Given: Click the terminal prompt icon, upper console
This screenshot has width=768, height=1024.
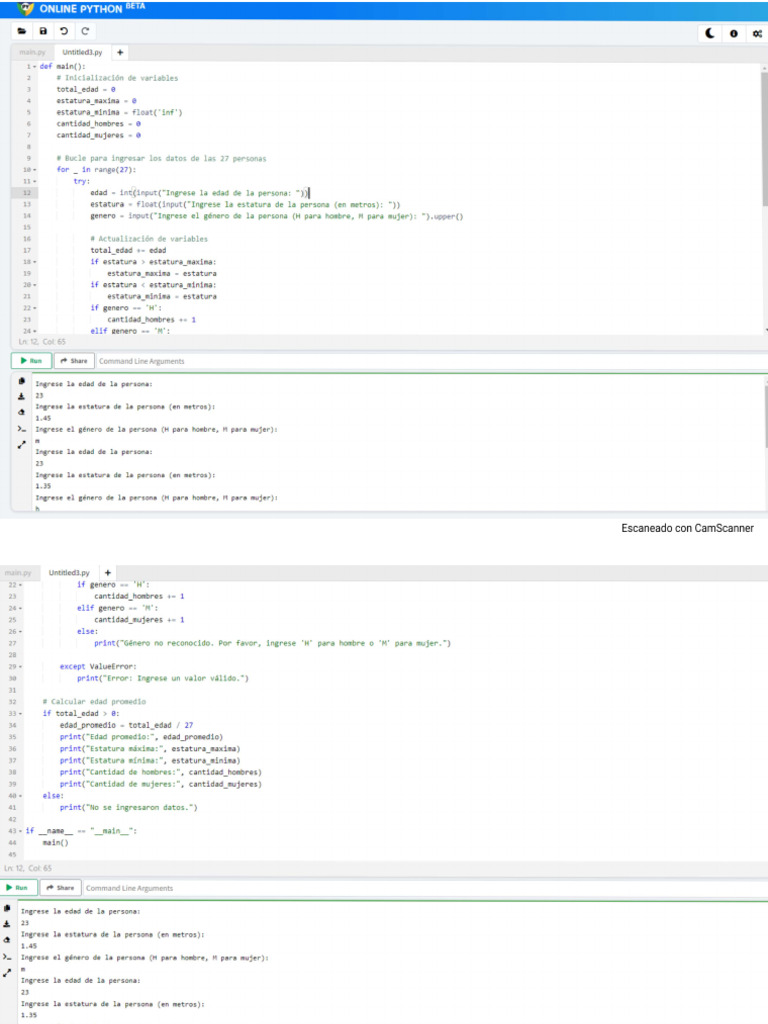Looking at the screenshot, I should (x=22, y=429).
